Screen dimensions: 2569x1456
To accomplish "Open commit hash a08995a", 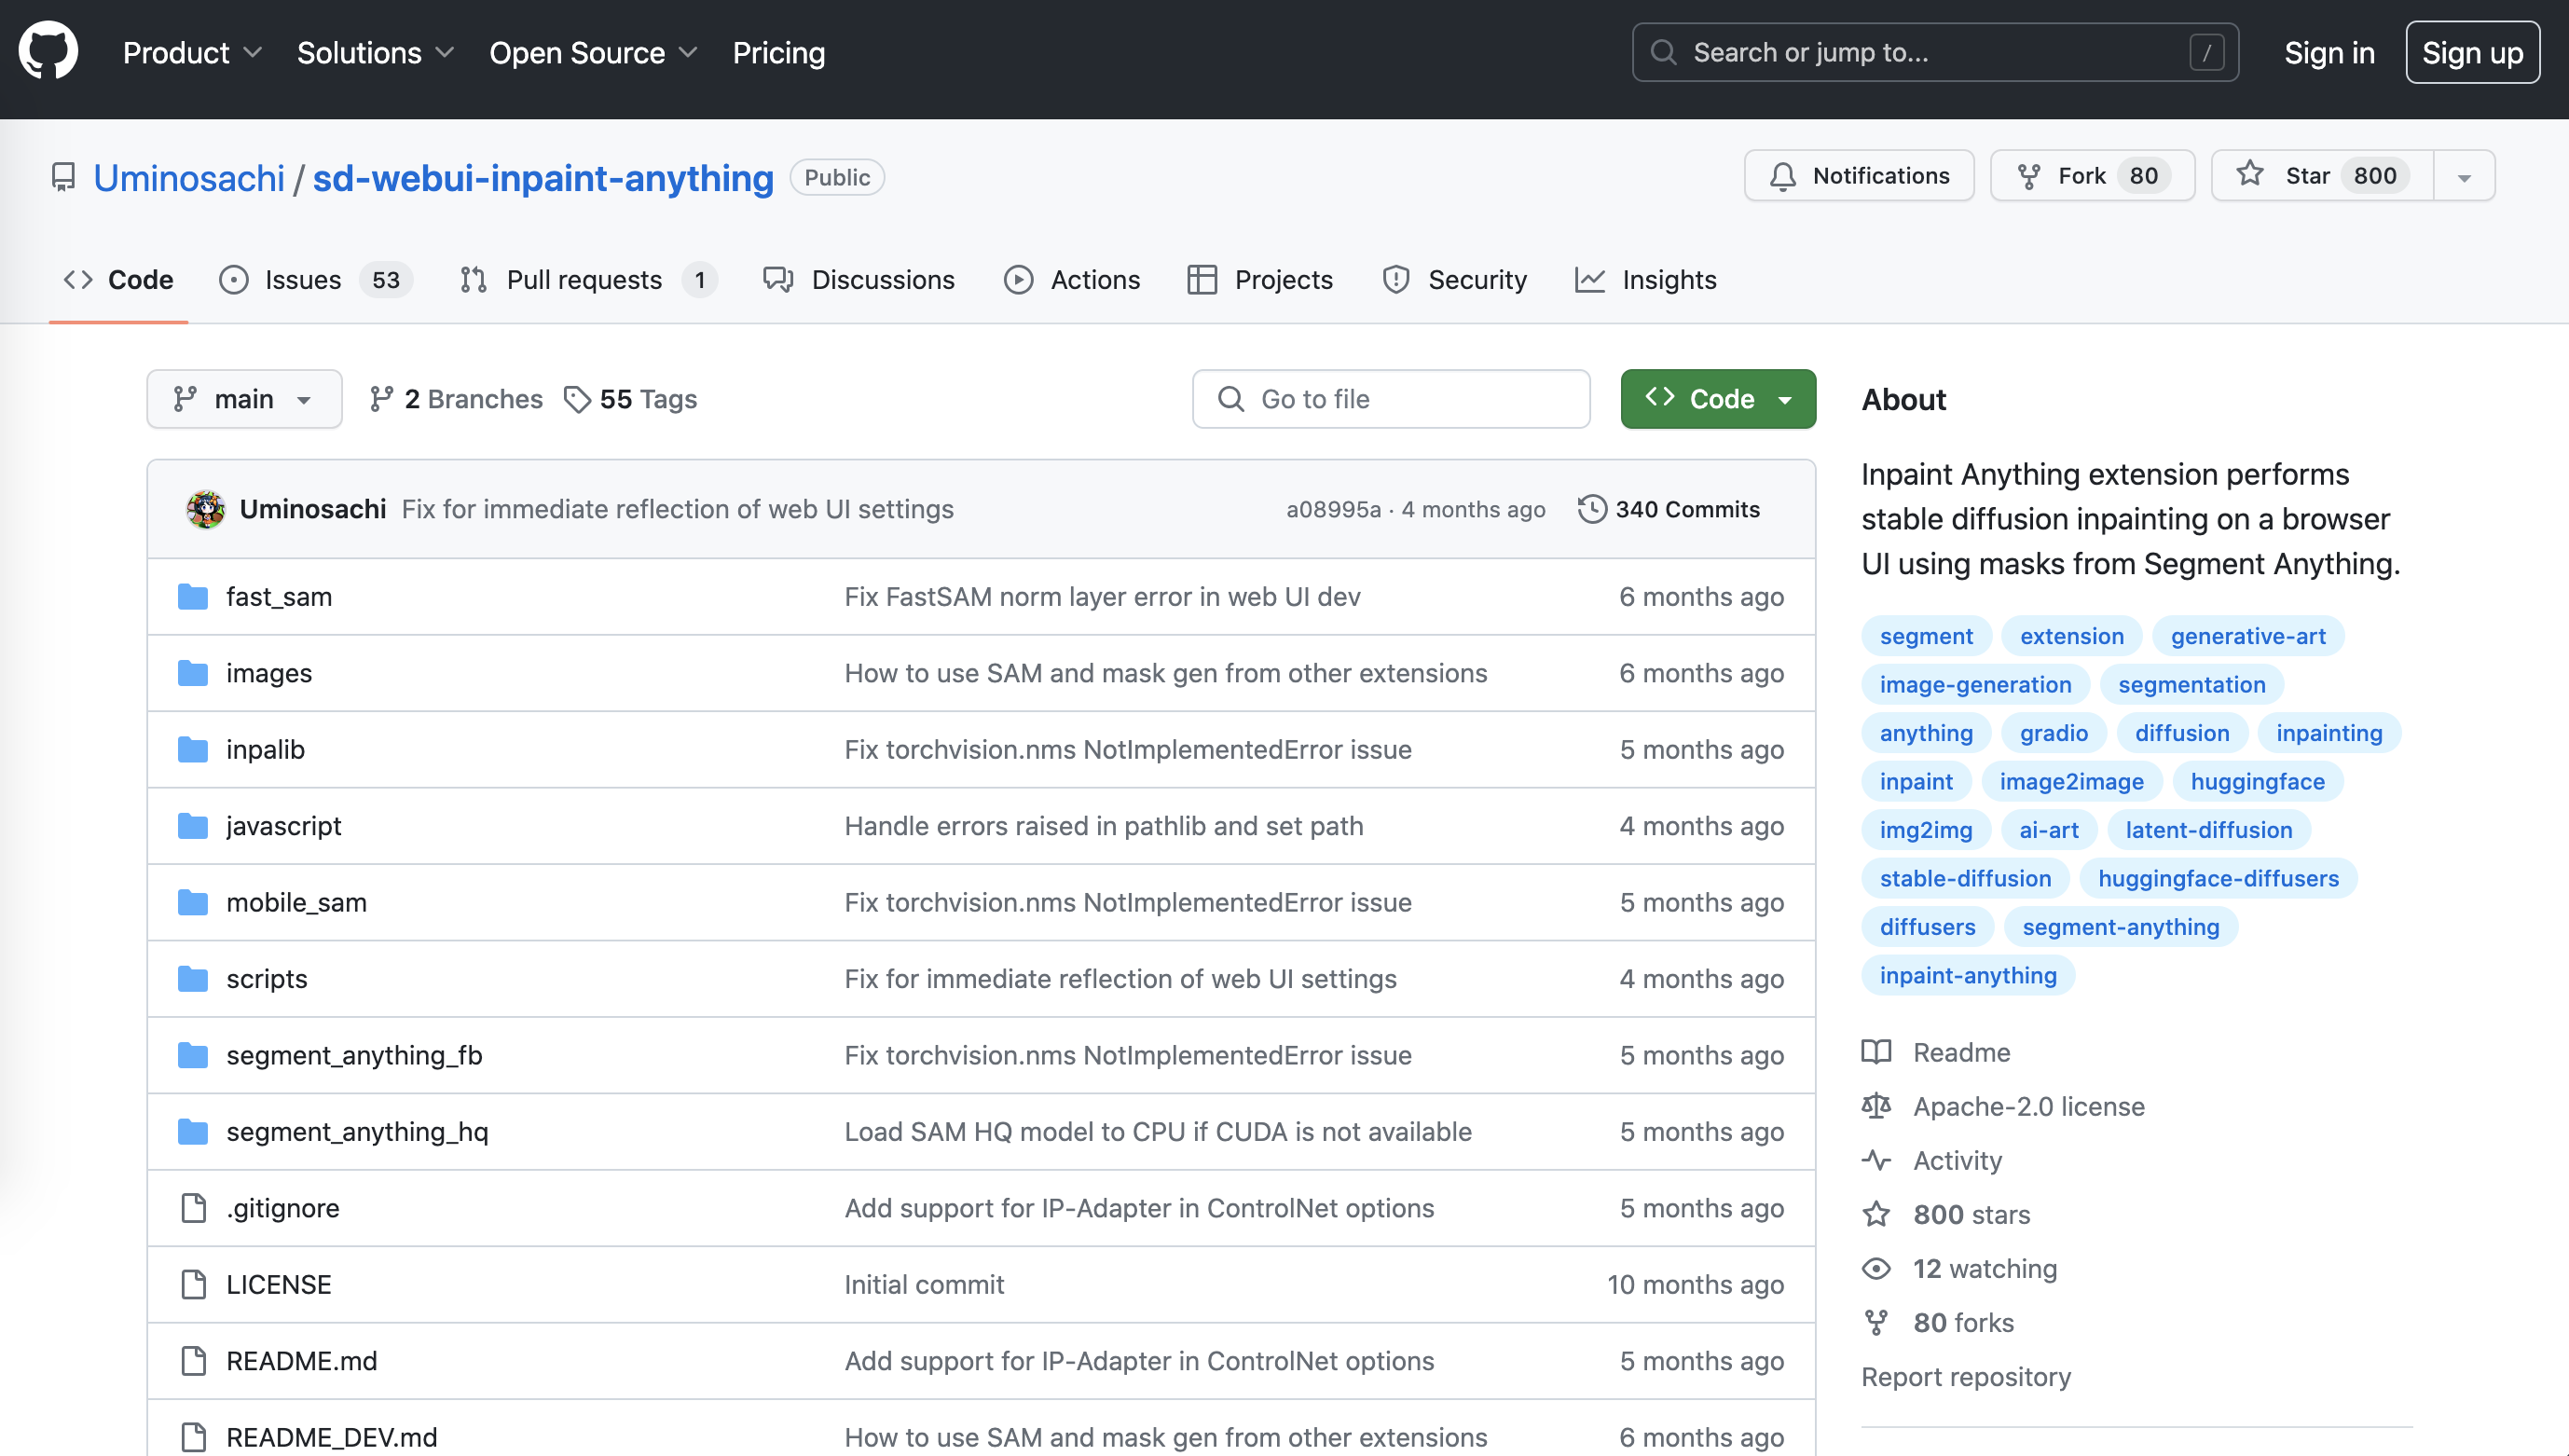I will click(x=1332, y=508).
